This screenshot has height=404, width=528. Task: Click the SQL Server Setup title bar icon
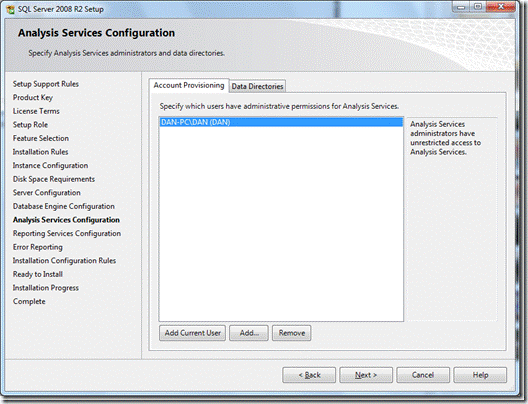10,9
